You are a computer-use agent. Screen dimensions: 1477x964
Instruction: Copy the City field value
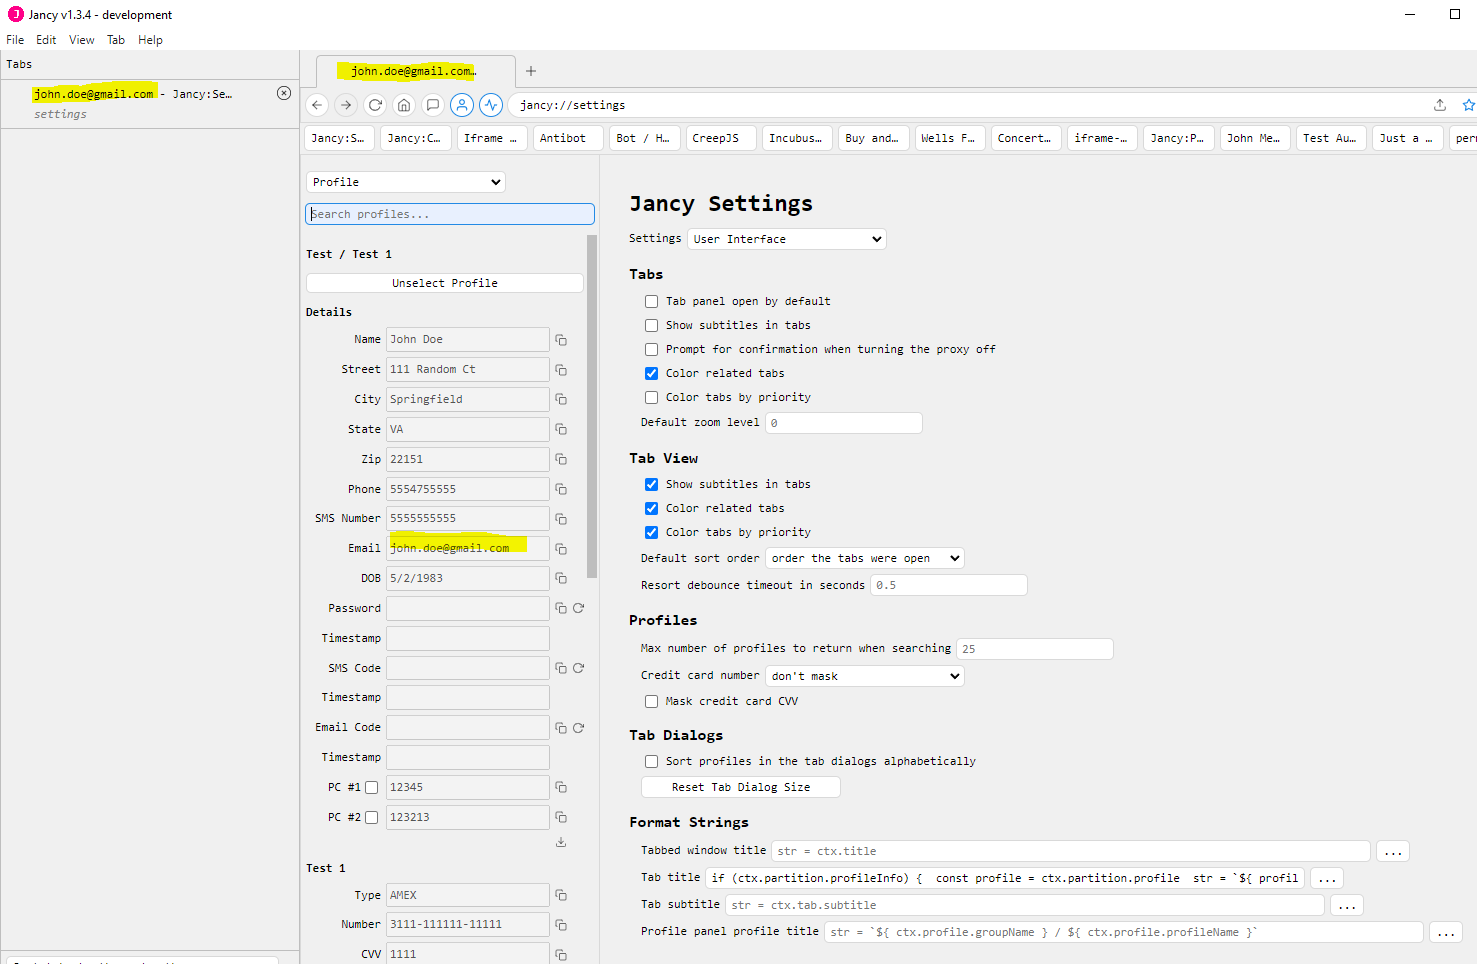click(x=561, y=399)
